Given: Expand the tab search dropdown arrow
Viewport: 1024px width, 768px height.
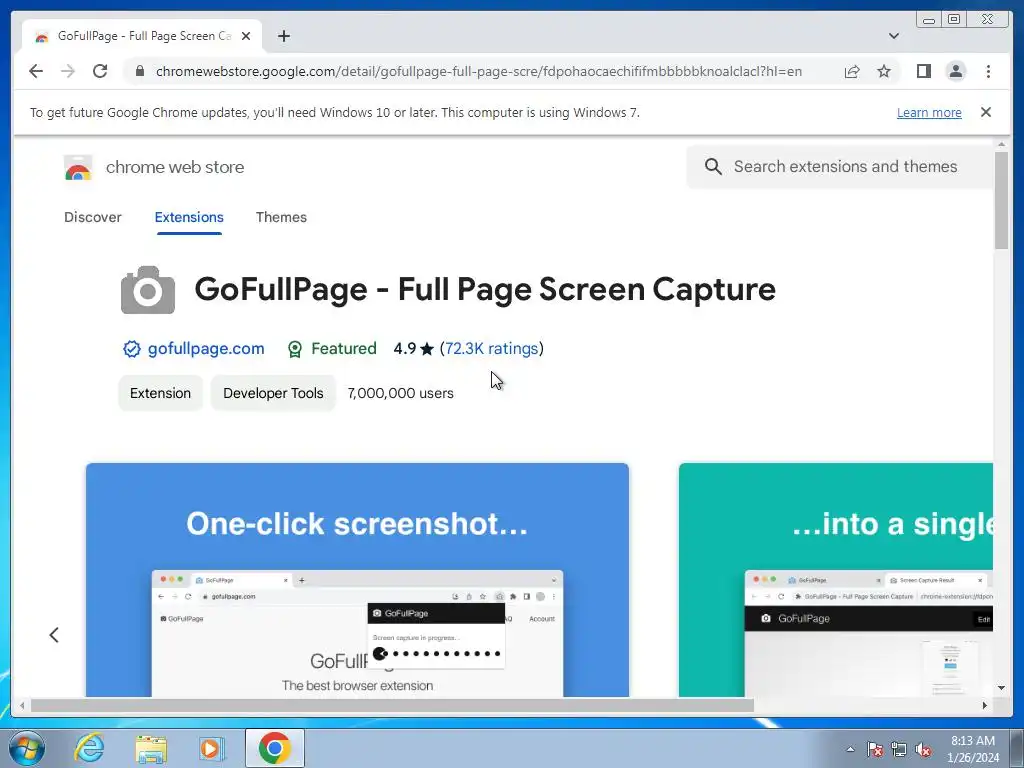Looking at the screenshot, I should [x=893, y=36].
